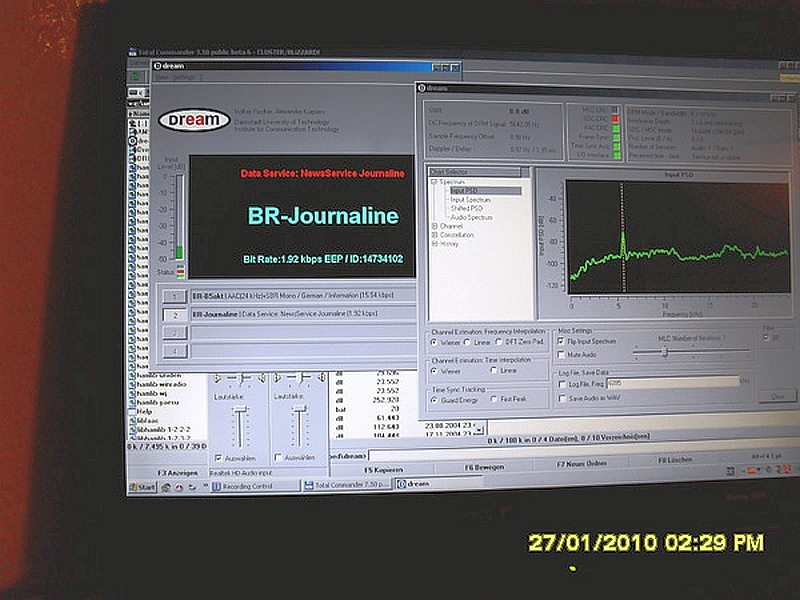800x600 pixels.
Task: Choose Linear for time interpolation
Action: pyautogui.click(x=493, y=370)
